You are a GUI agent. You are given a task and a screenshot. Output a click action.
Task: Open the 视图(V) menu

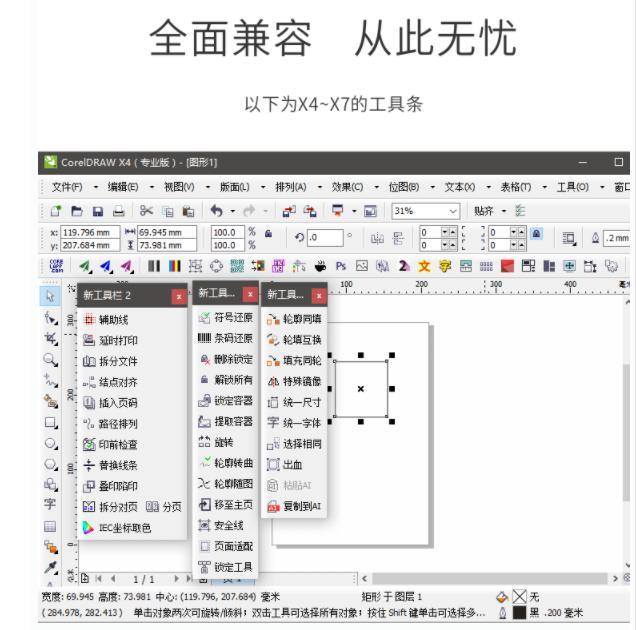(x=179, y=187)
